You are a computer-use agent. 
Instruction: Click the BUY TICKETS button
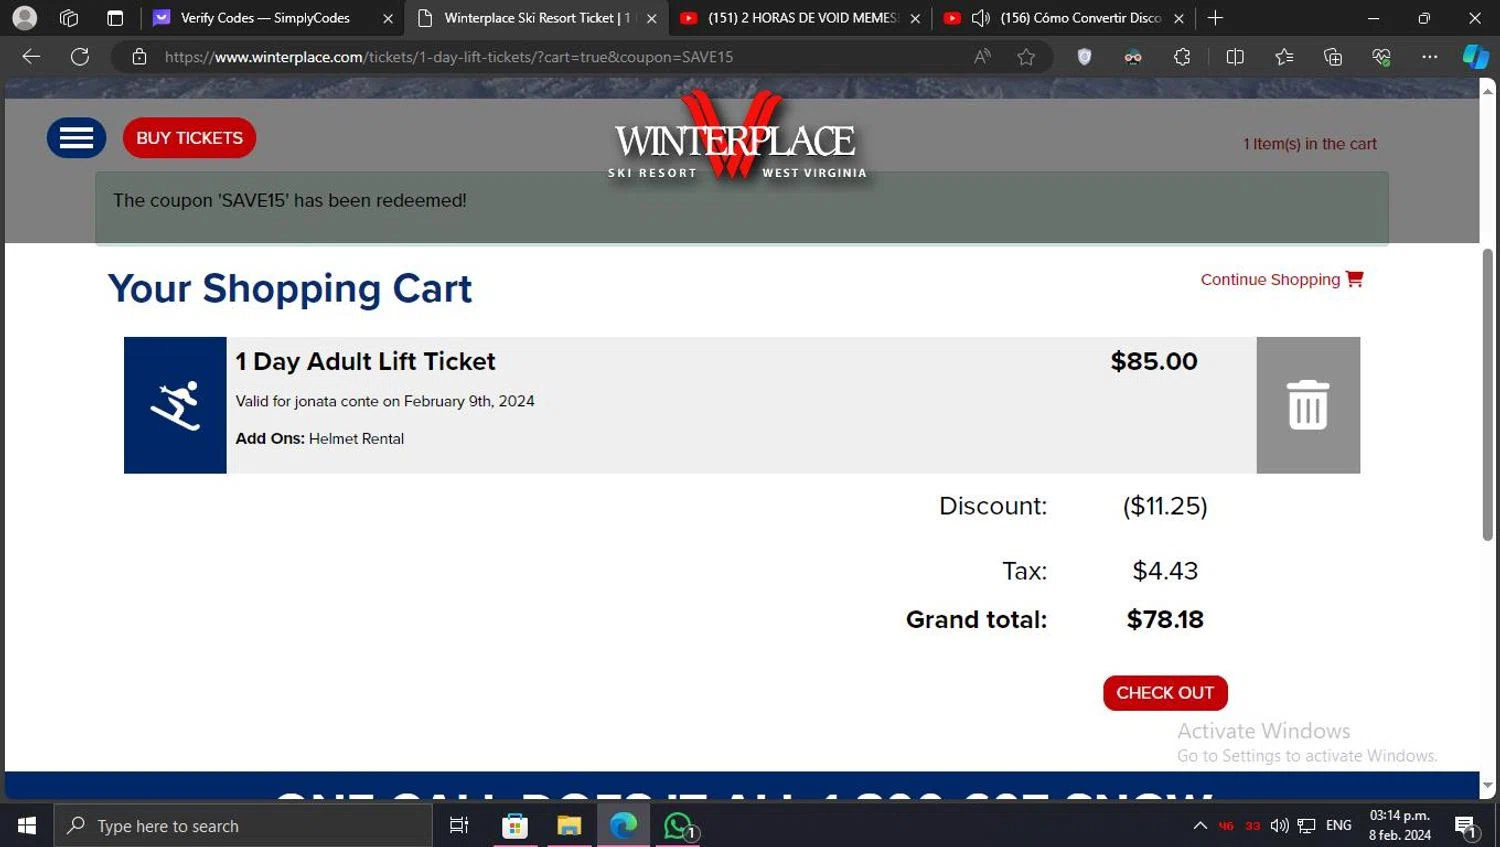[189, 138]
